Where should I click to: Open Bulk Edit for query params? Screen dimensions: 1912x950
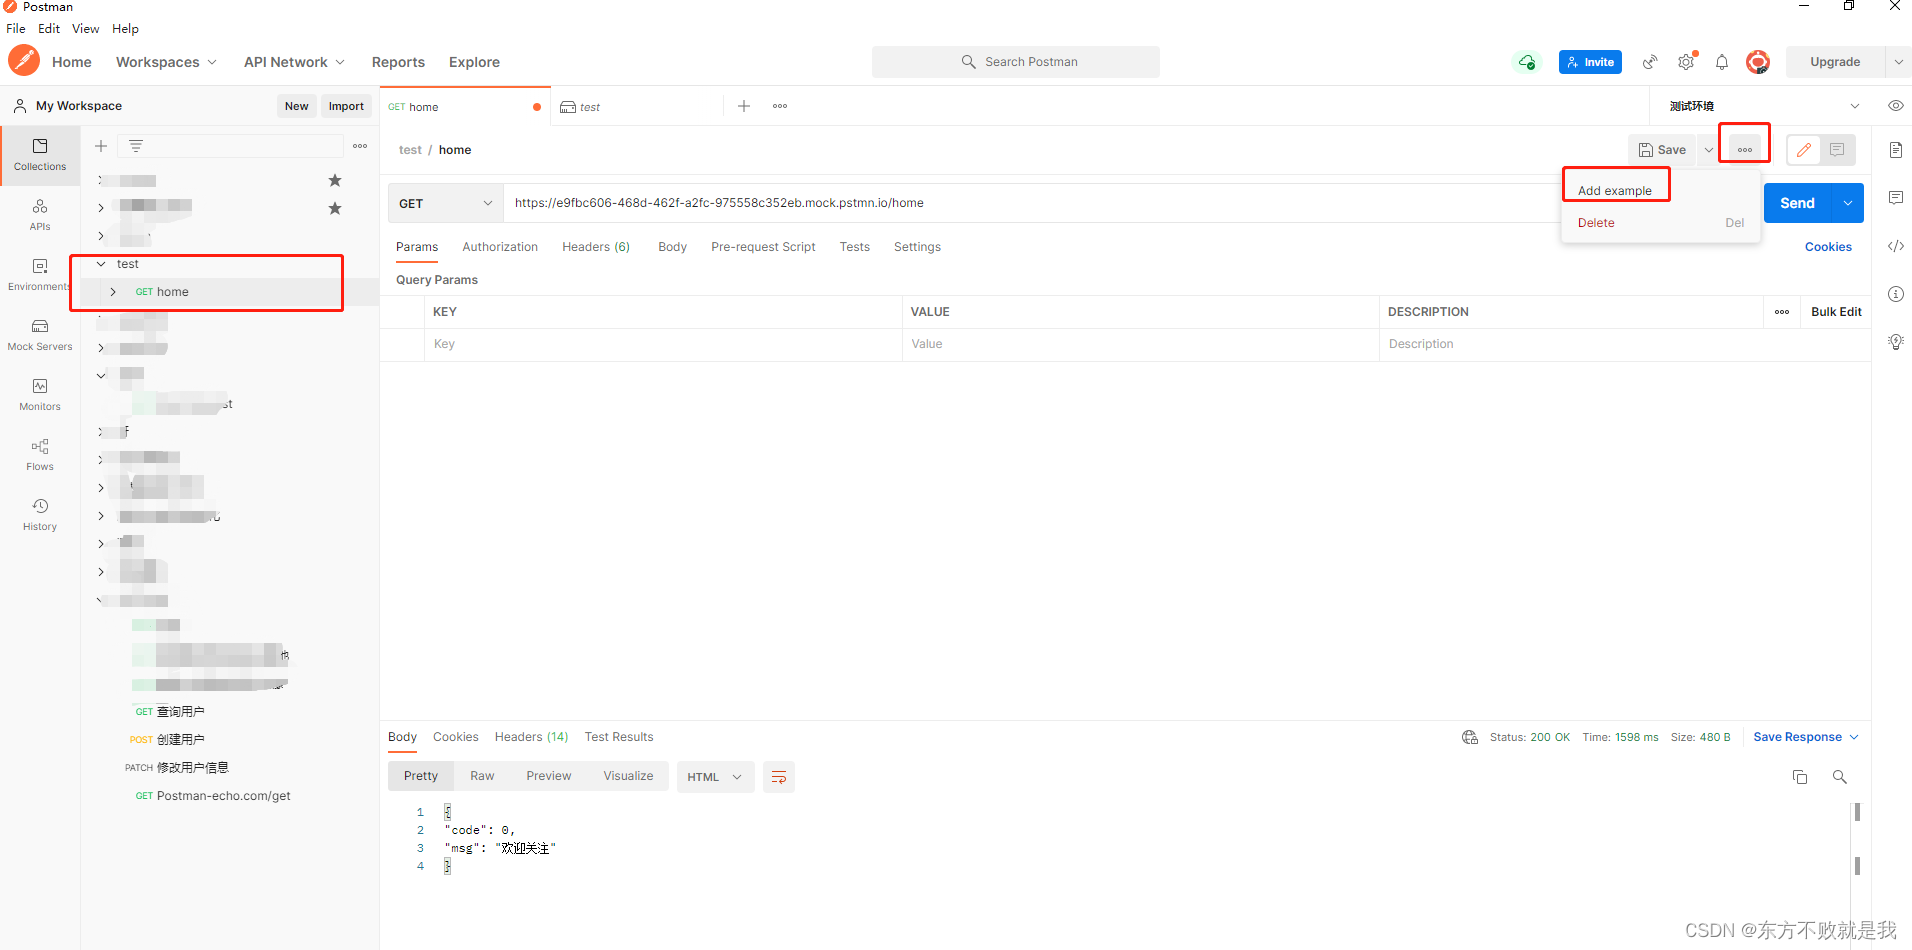(x=1835, y=311)
